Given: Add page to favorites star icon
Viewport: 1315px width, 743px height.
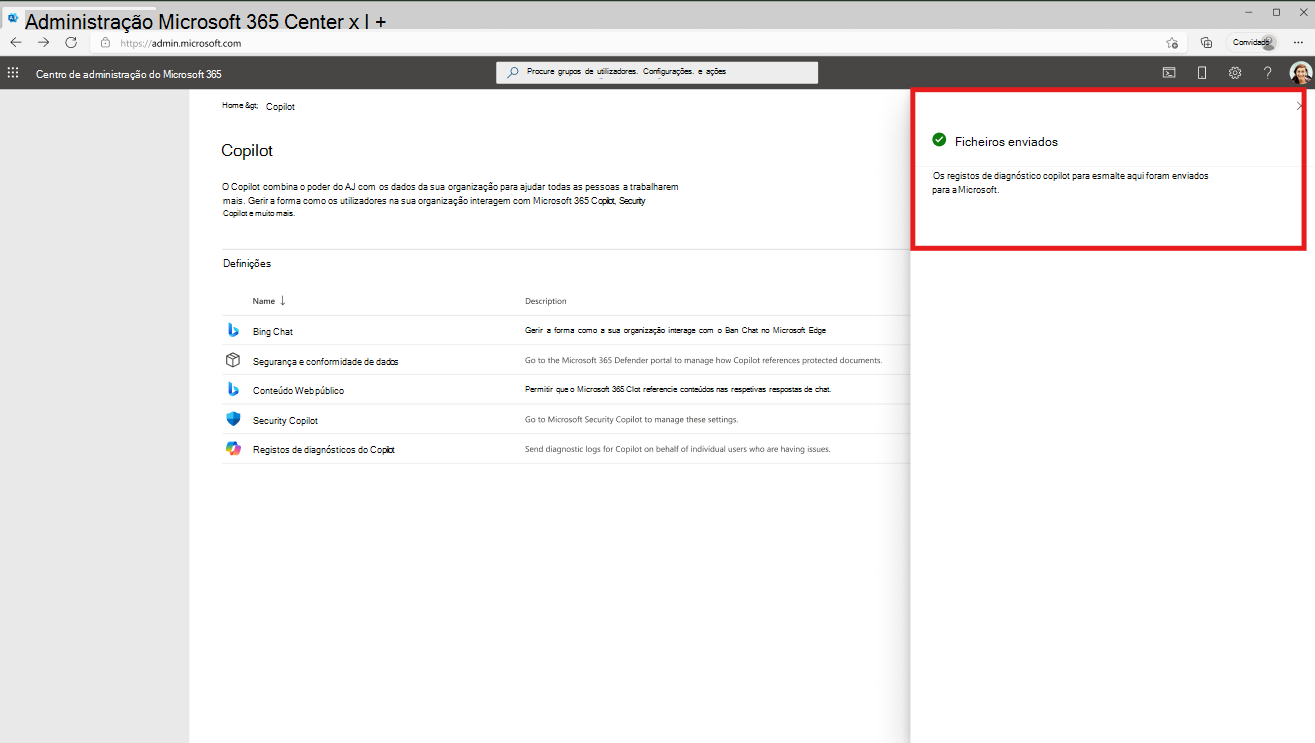Looking at the screenshot, I should point(1172,43).
